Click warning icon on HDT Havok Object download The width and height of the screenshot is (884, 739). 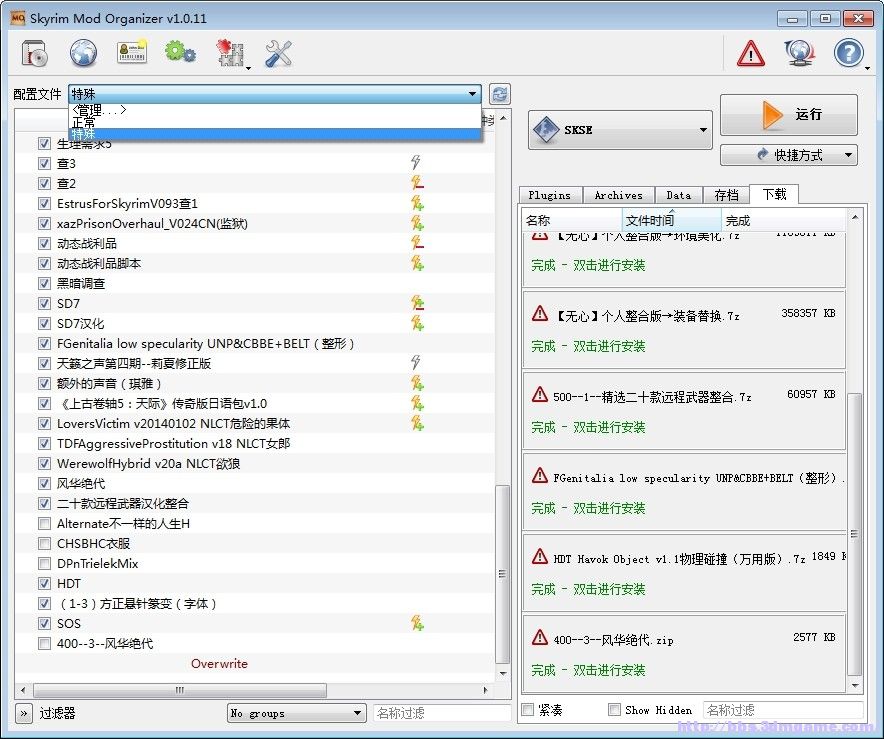pyautogui.click(x=540, y=556)
